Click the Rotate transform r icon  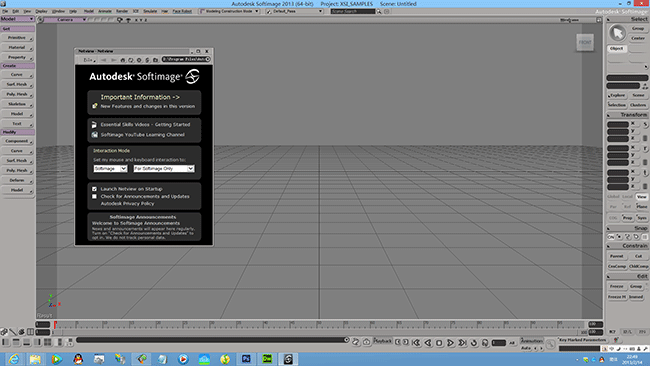(x=645, y=148)
